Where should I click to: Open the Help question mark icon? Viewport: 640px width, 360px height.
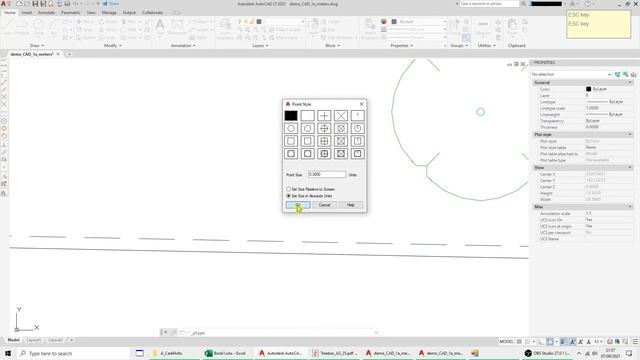pos(588,4)
